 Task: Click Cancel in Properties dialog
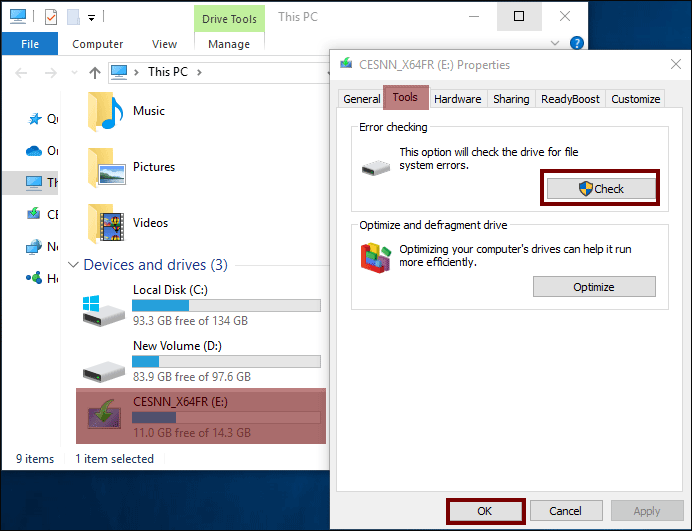pos(566,511)
